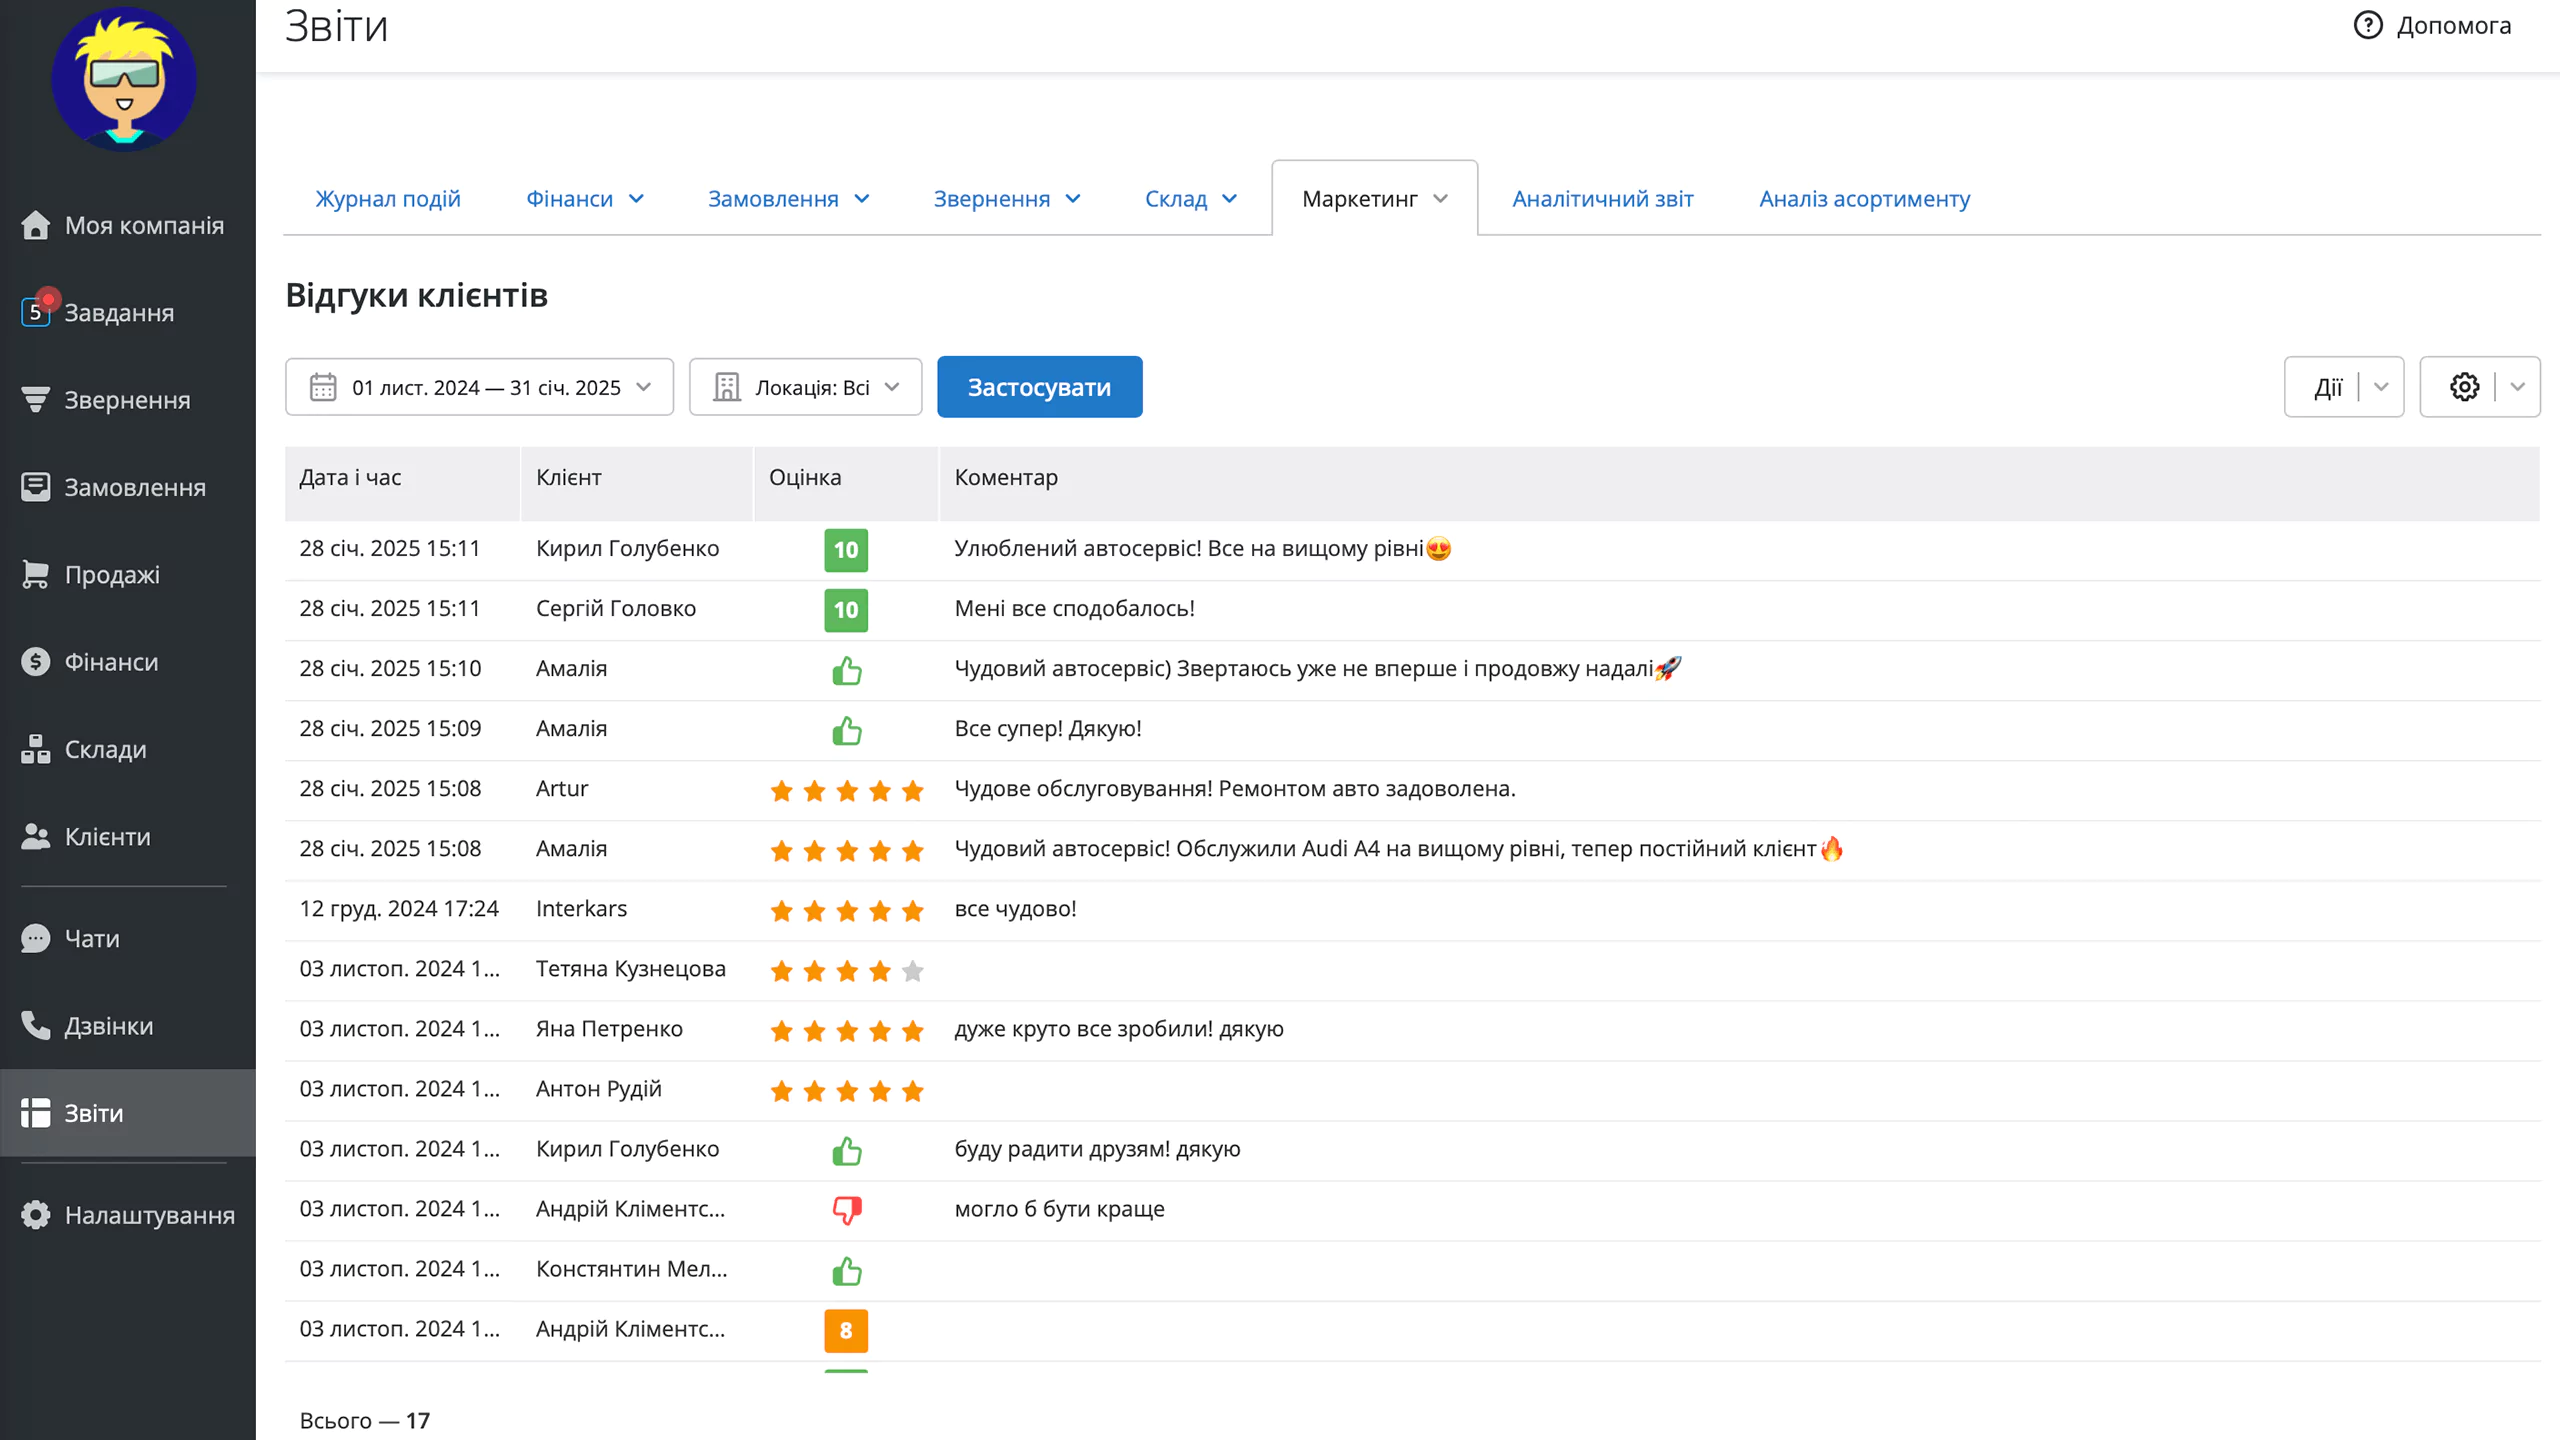Click comment 'буду радити друзям! дякую'
2560x1440 pixels.
[x=1097, y=1149]
